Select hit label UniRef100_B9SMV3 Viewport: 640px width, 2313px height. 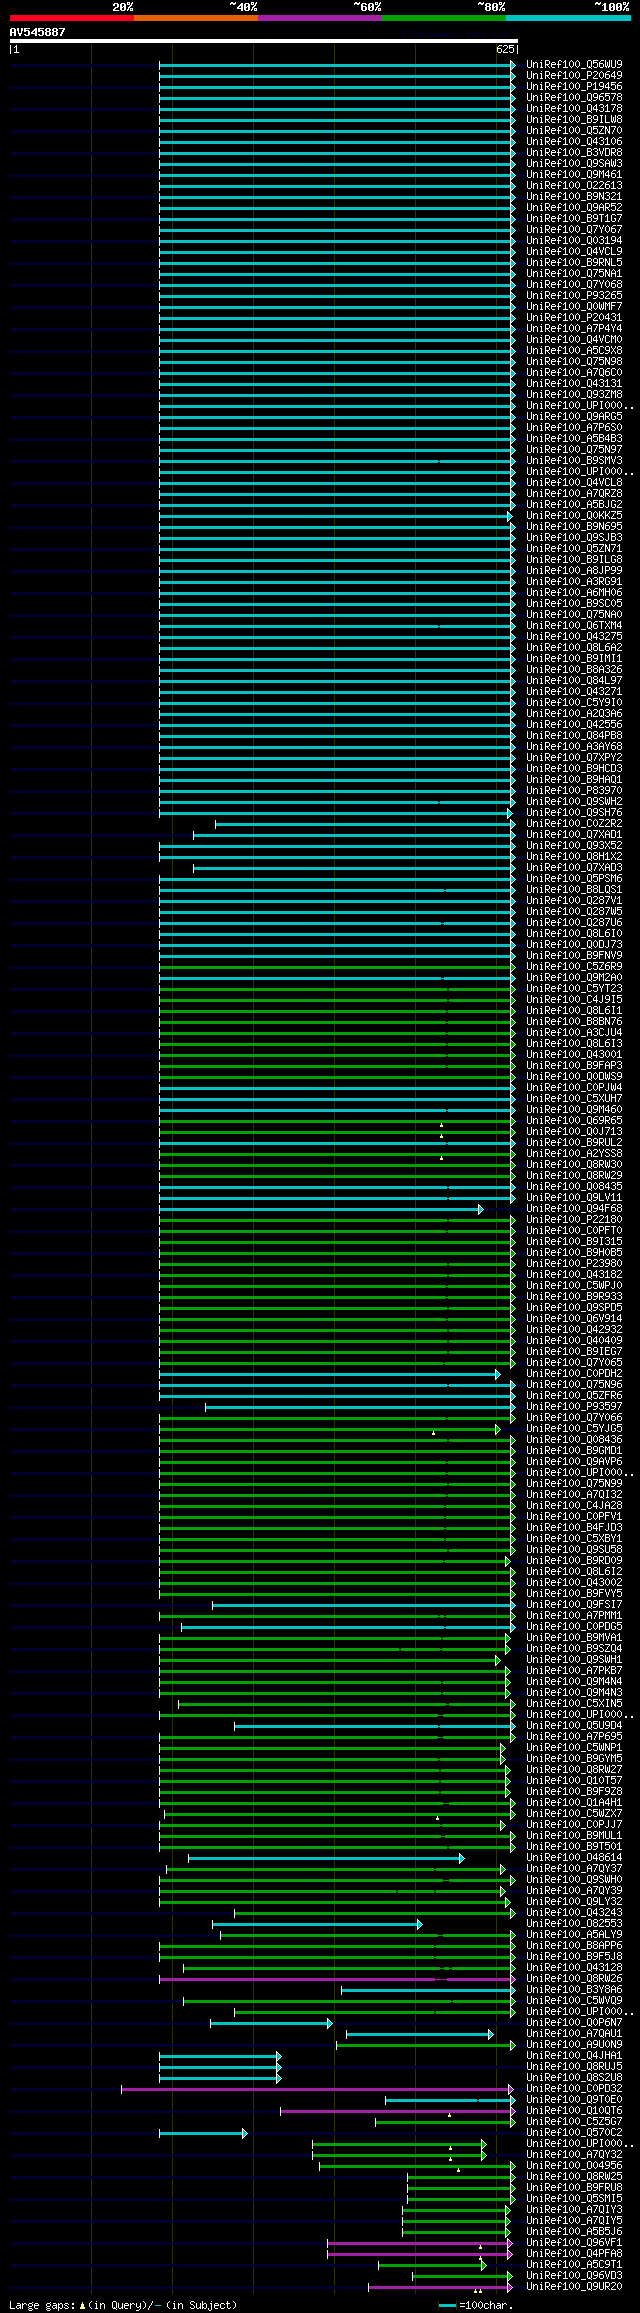[x=574, y=460]
